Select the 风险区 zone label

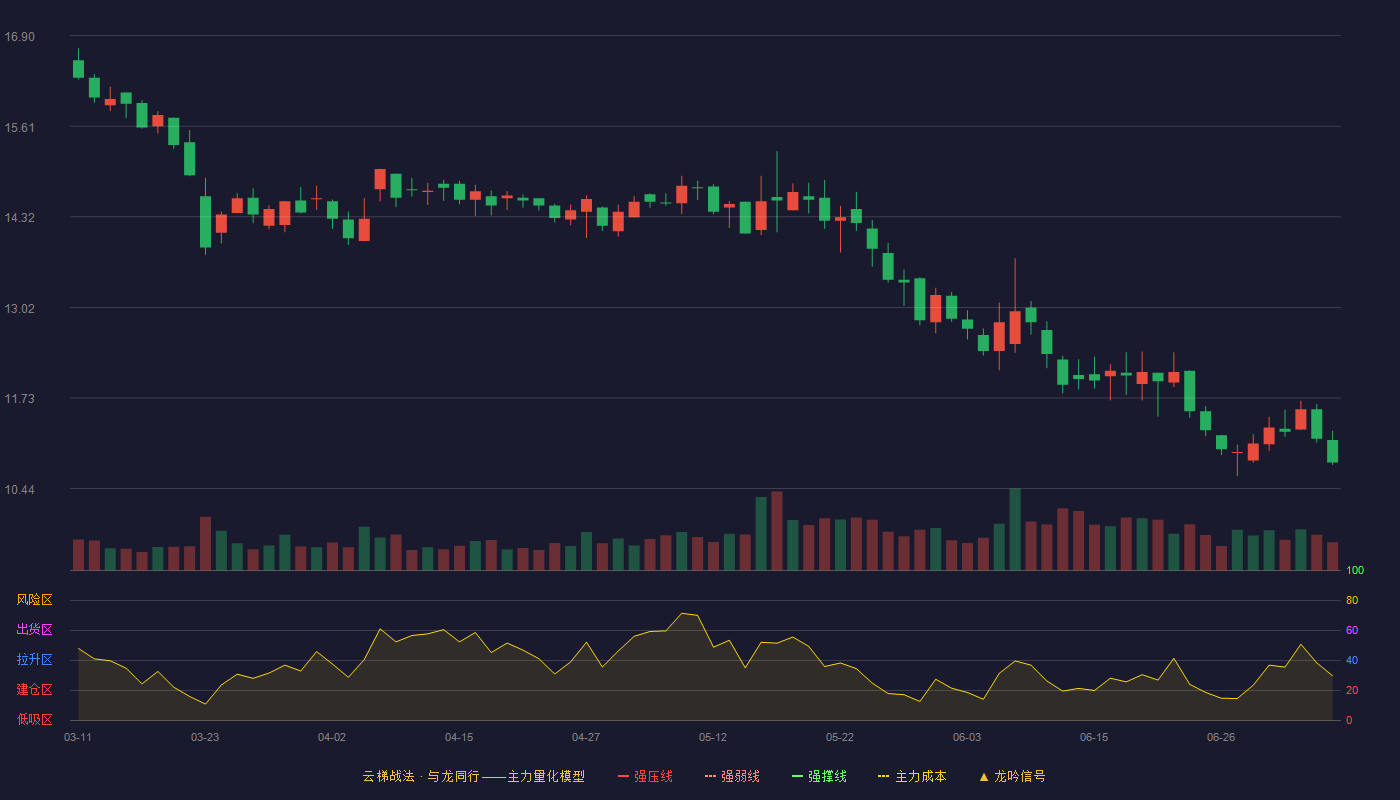tap(34, 600)
